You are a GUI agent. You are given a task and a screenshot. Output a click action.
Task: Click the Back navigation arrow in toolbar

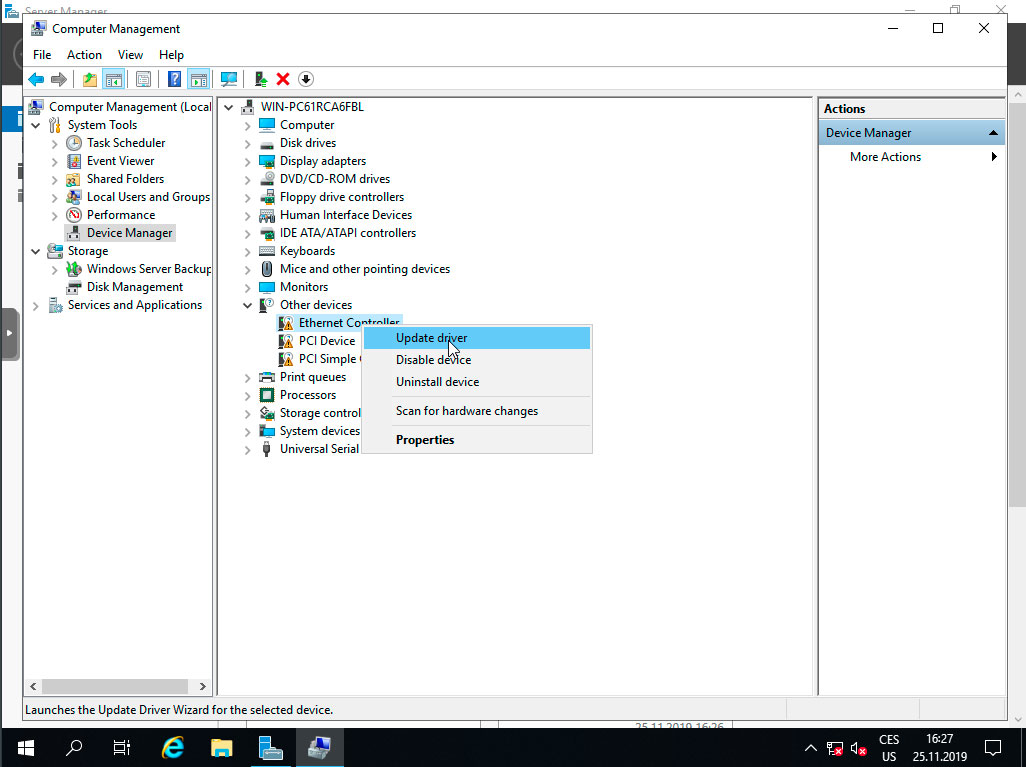click(x=36, y=79)
